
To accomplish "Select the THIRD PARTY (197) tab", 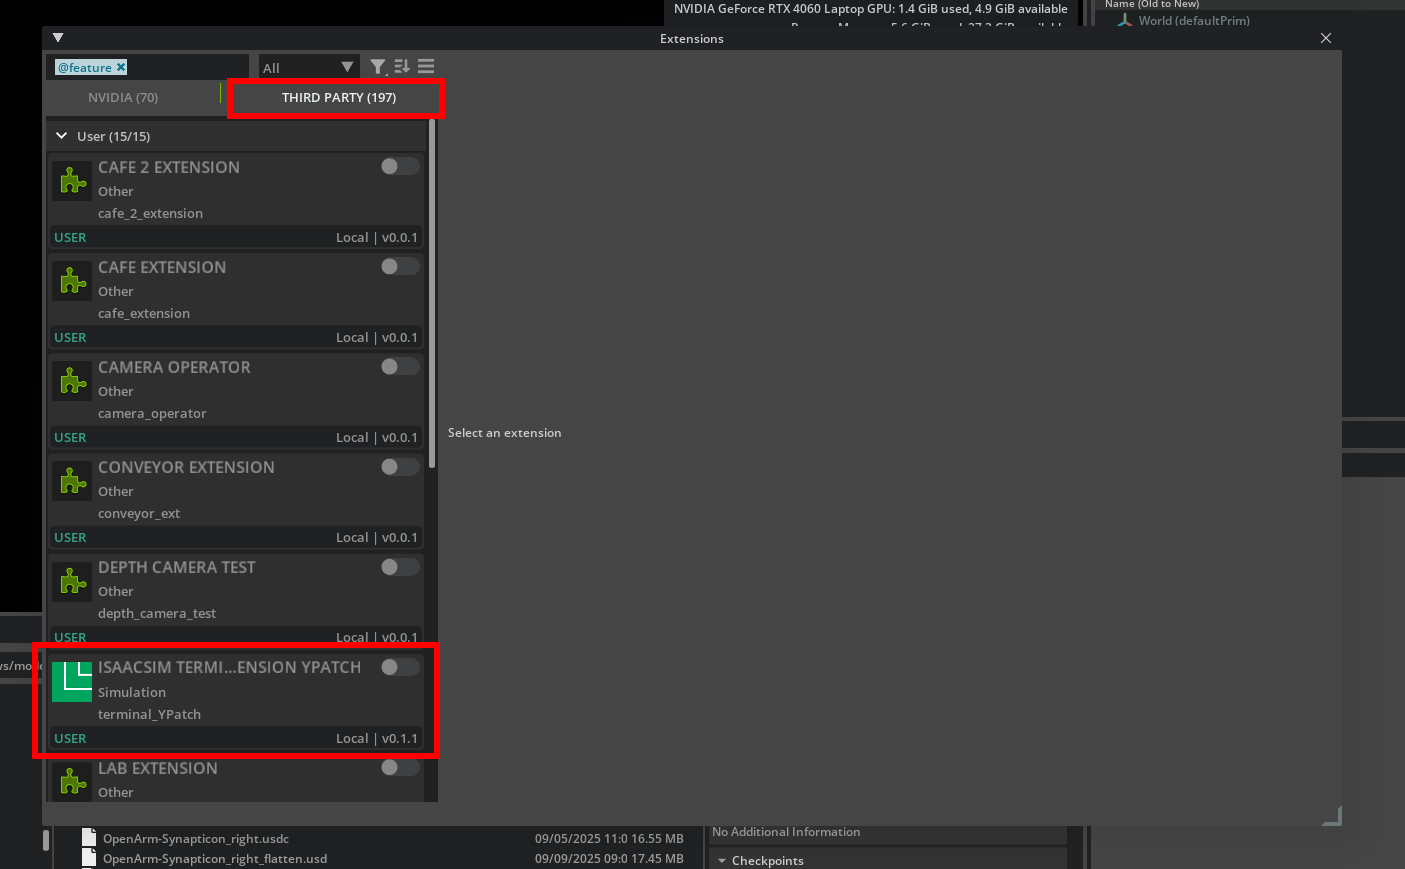I will [x=338, y=97].
